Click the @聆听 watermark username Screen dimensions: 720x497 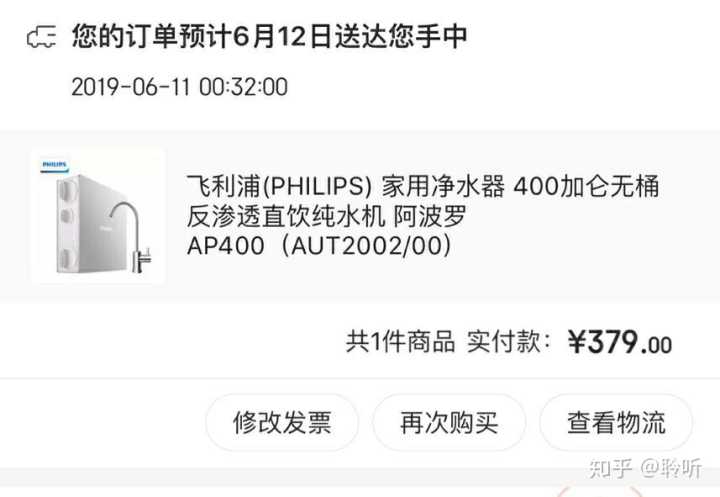671,469
